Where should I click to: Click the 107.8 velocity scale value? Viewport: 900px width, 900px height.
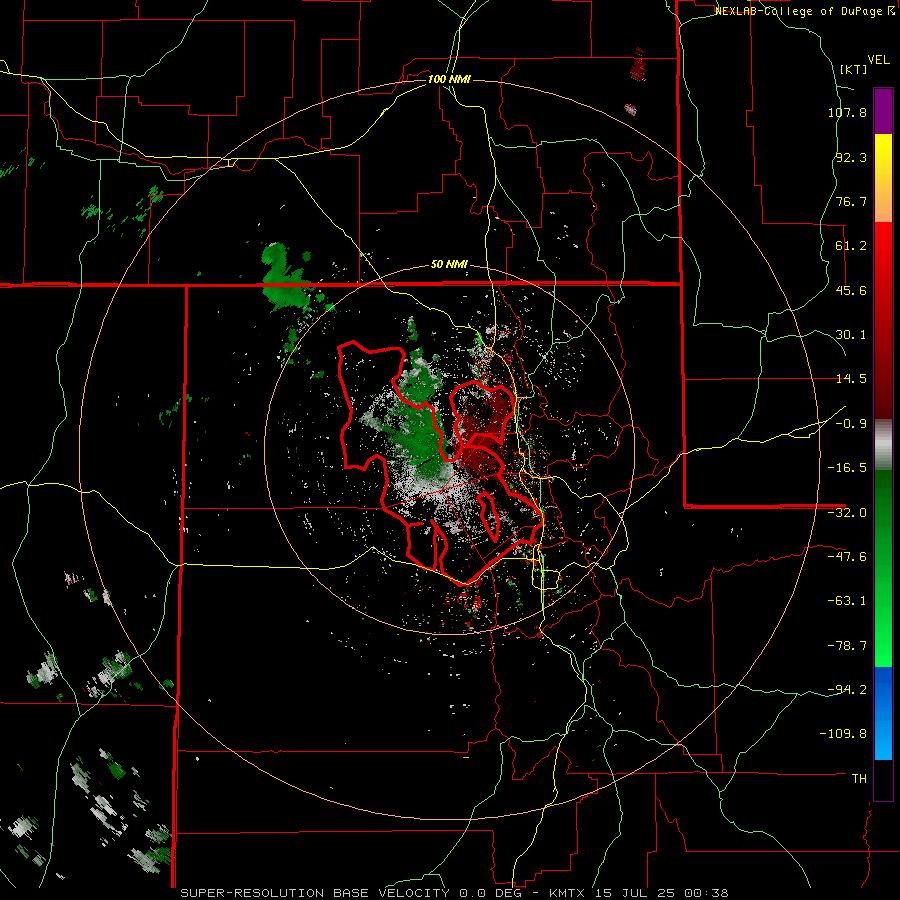coord(847,112)
